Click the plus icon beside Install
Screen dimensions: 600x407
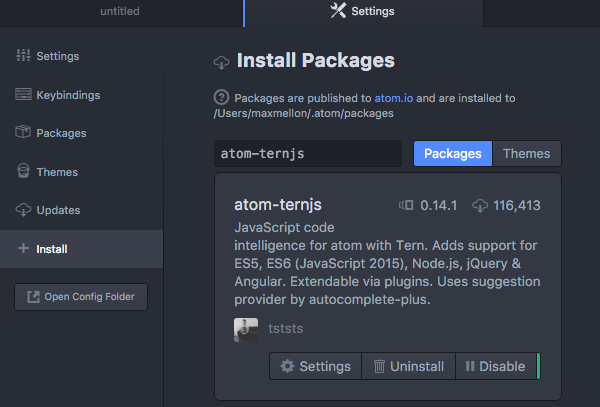(23, 248)
